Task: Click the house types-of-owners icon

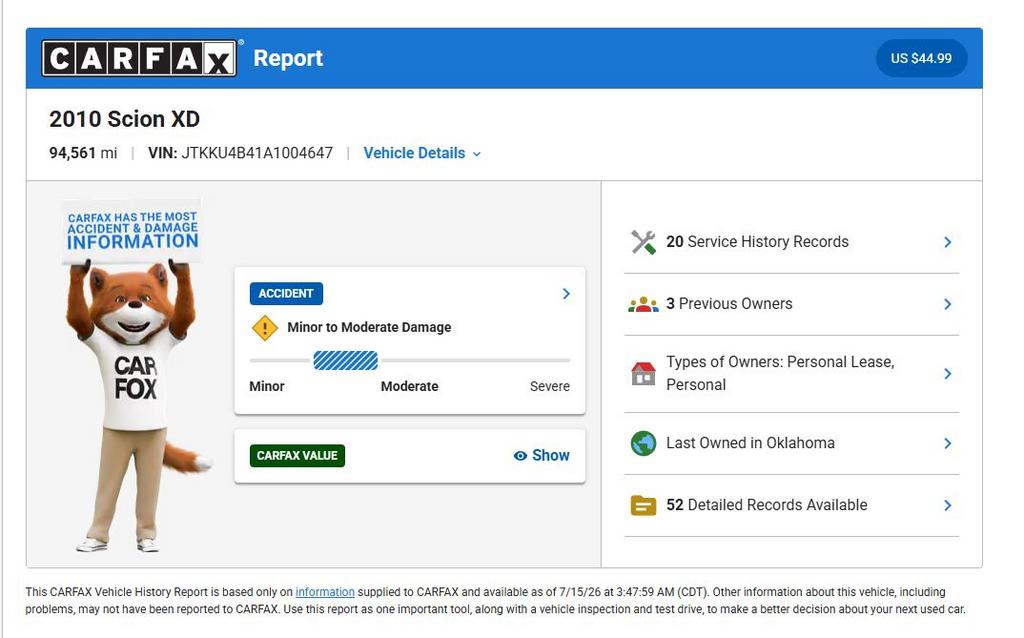Action: (643, 374)
